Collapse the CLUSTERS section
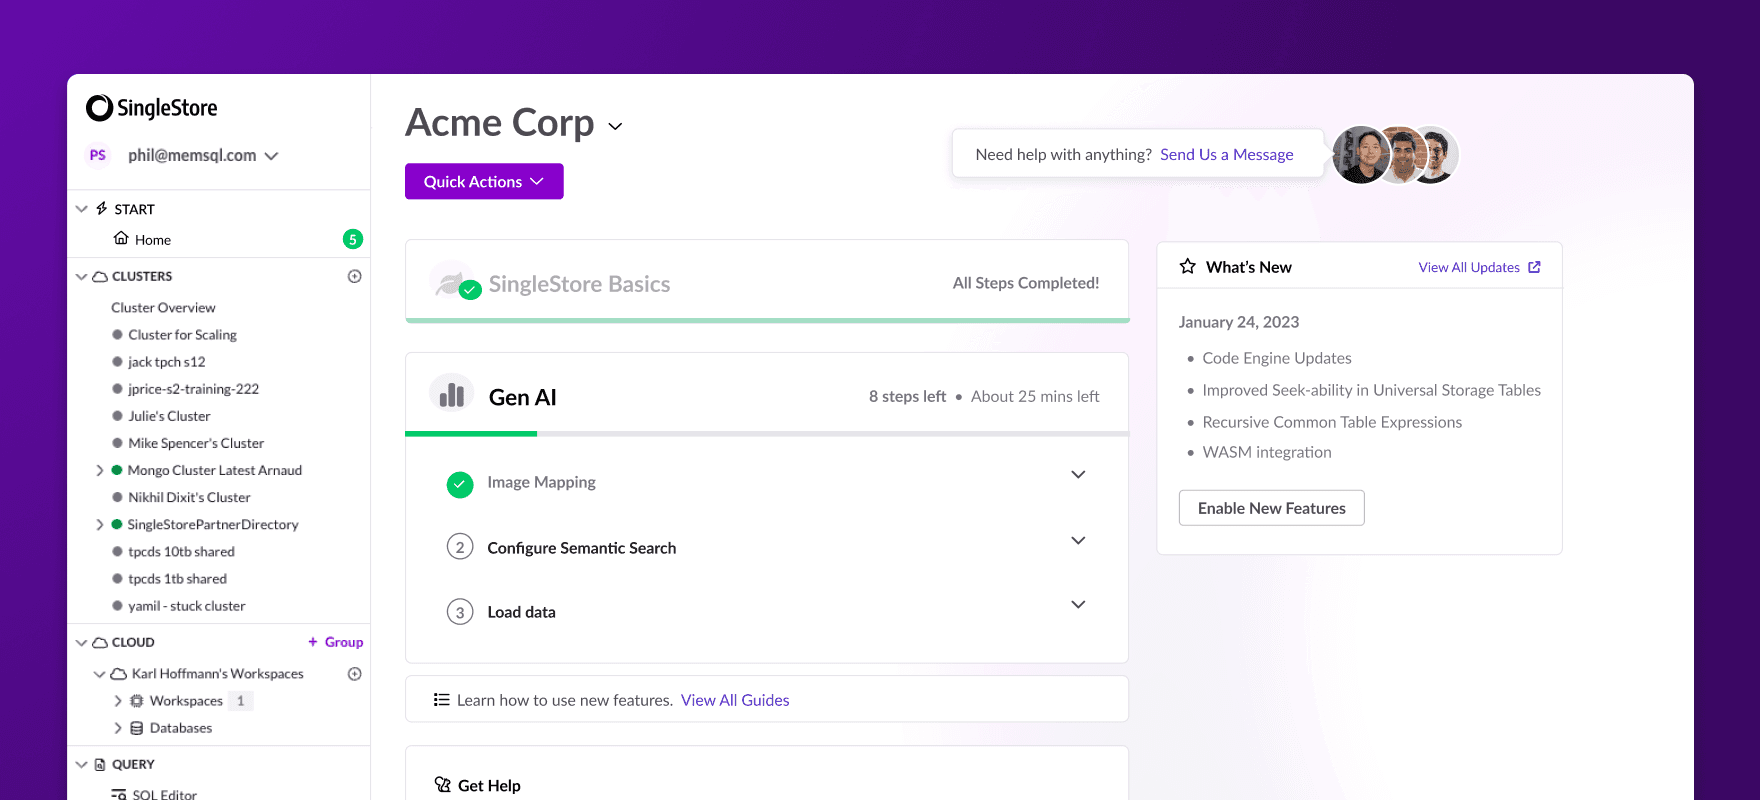This screenshot has height=800, width=1760. (x=82, y=276)
